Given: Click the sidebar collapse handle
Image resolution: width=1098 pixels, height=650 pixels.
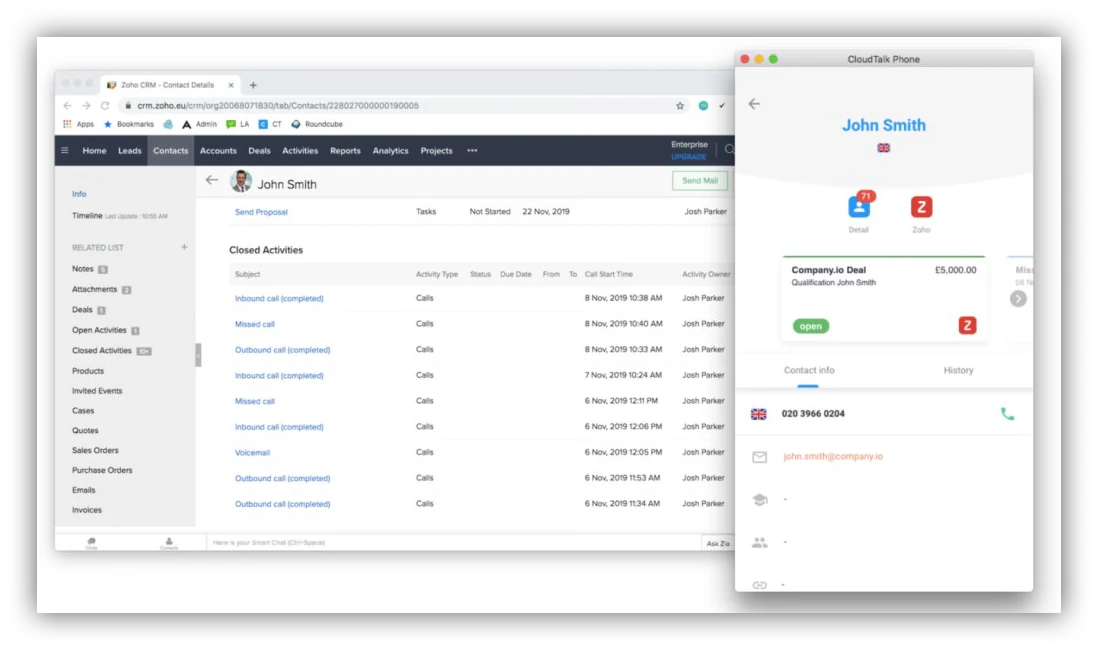Looking at the screenshot, I should point(198,354).
